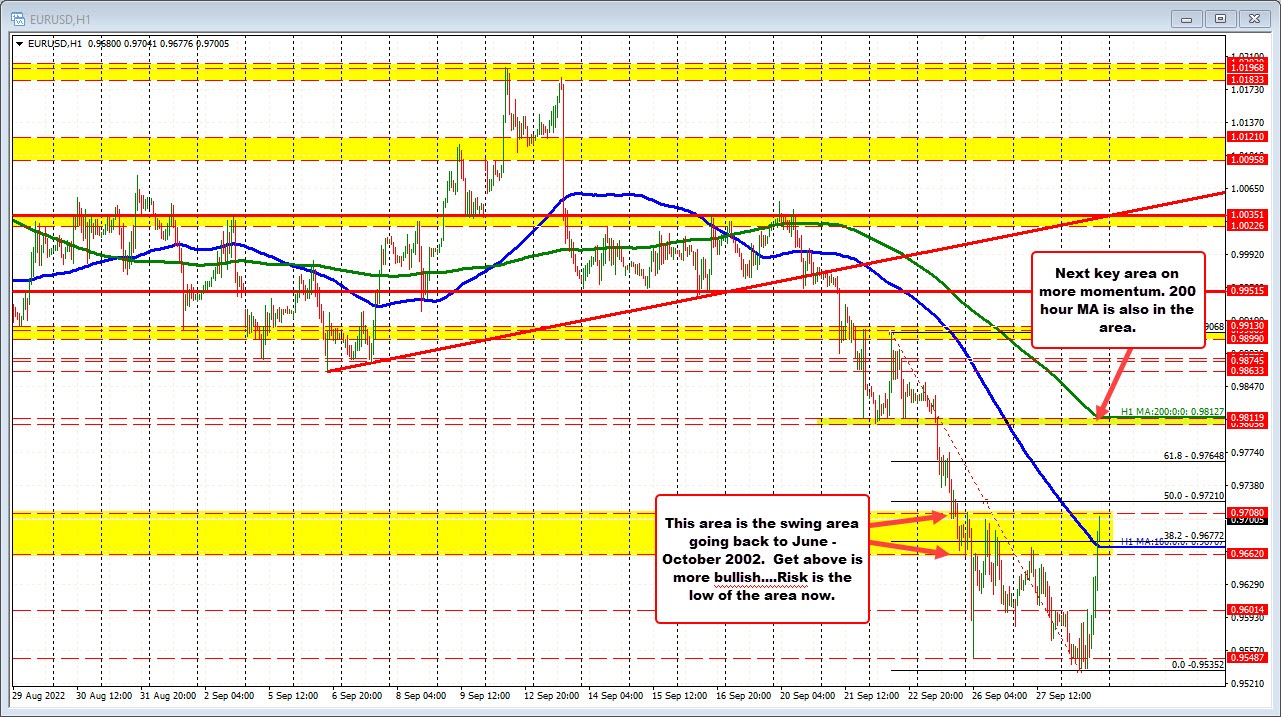Click the window restore button
Viewport: 1281px width, 717px height.
(x=1219, y=18)
